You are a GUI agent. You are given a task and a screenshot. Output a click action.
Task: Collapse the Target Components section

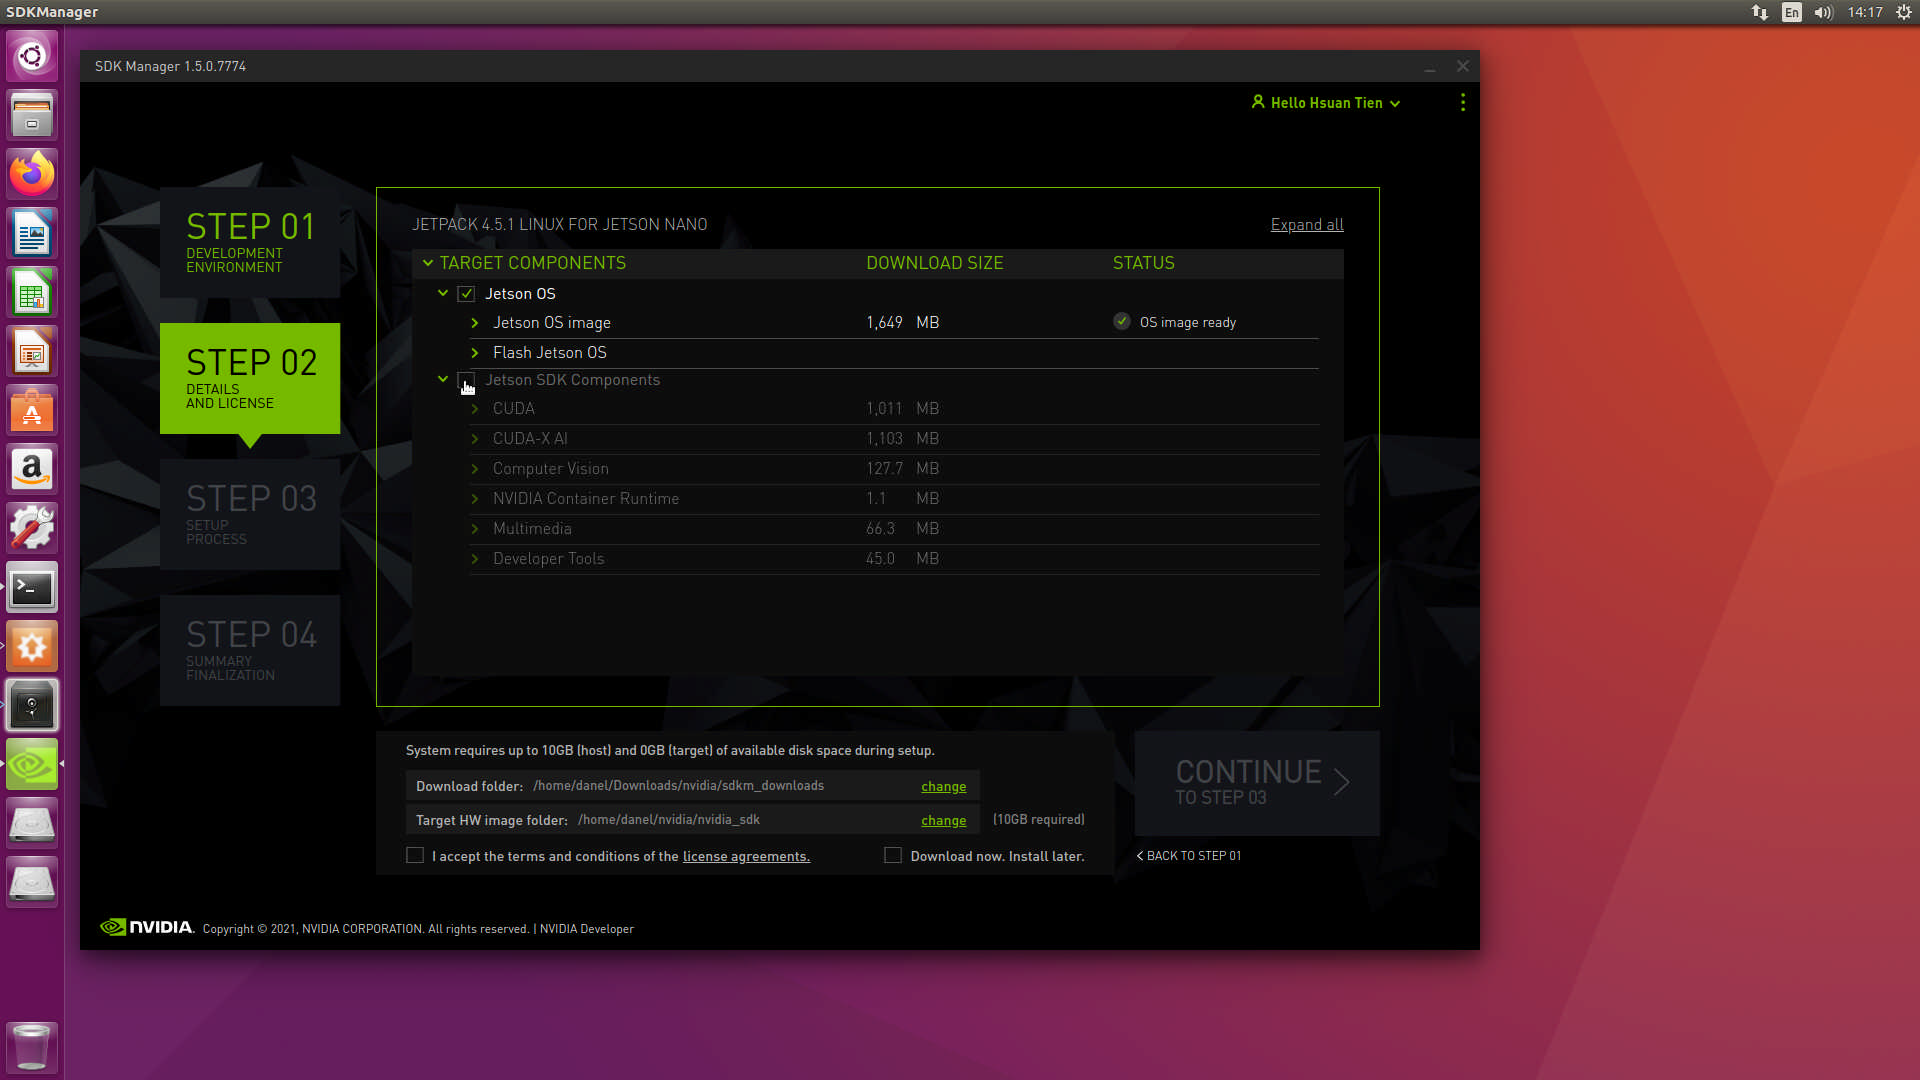click(x=428, y=263)
